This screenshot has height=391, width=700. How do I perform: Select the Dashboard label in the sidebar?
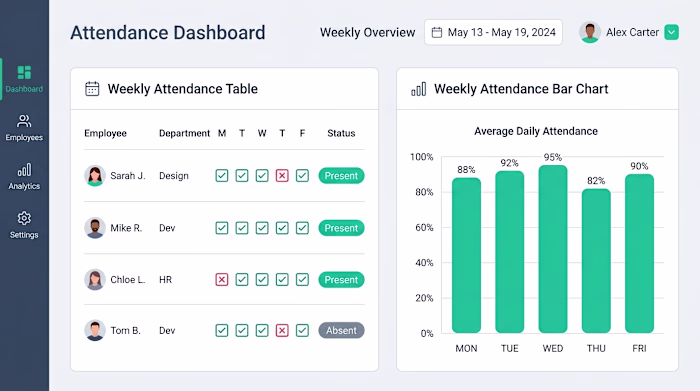click(x=24, y=89)
